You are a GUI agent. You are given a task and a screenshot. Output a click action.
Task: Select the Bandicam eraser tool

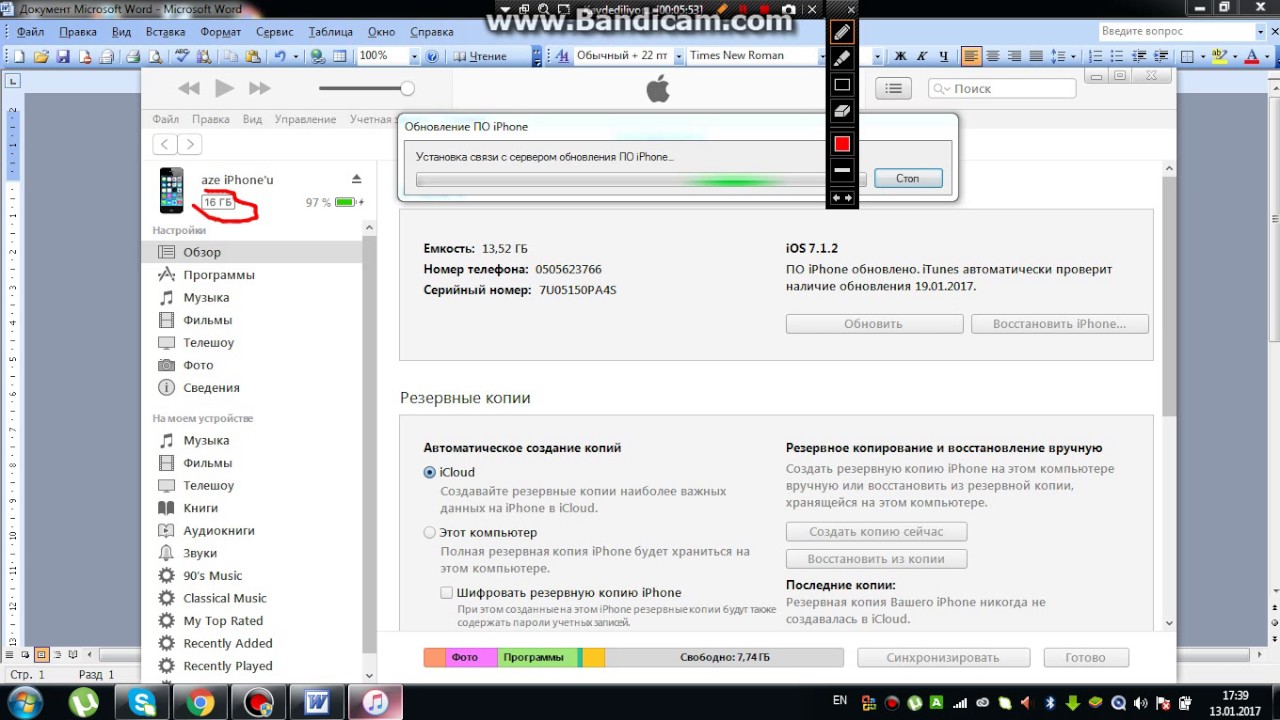[x=842, y=111]
